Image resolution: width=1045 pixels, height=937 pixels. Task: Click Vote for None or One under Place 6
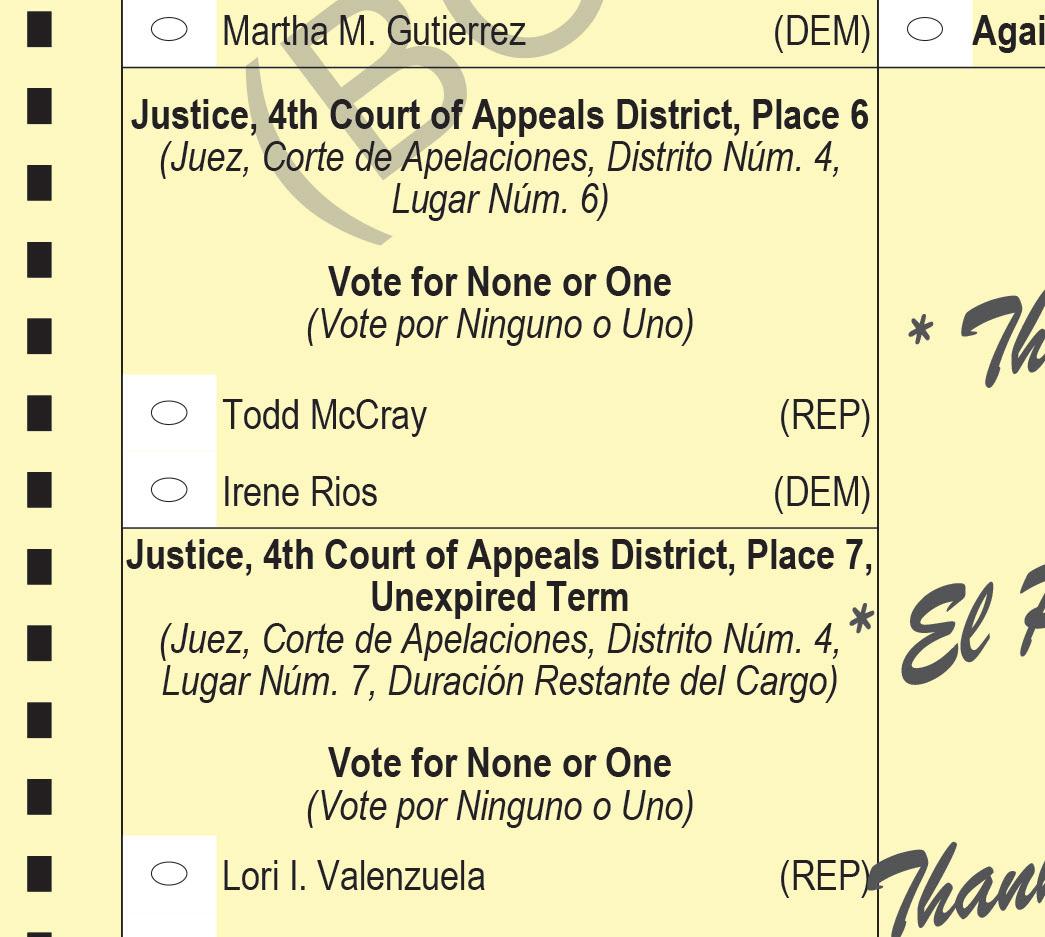[x=500, y=282]
